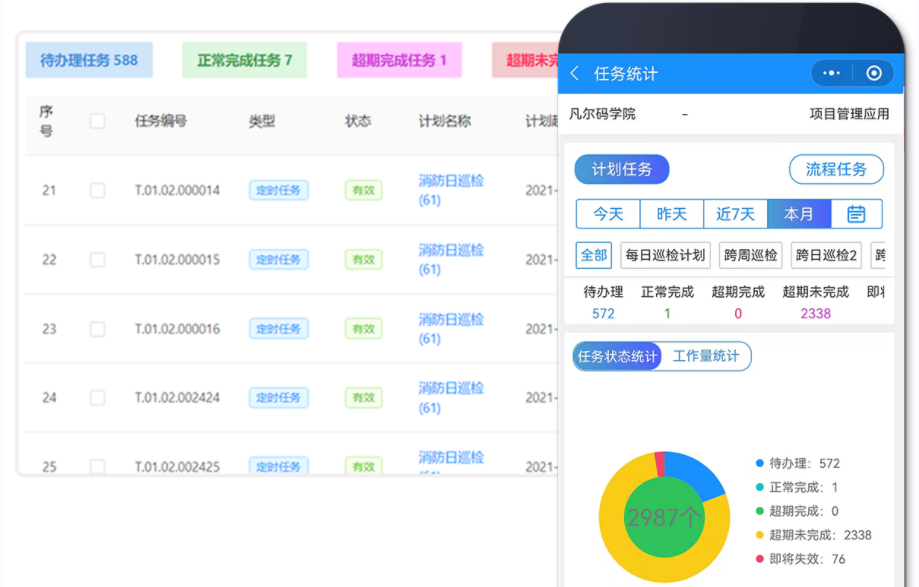The image size is (919, 587).
Task: Check the checkbox on row 25
Action: click(95, 467)
